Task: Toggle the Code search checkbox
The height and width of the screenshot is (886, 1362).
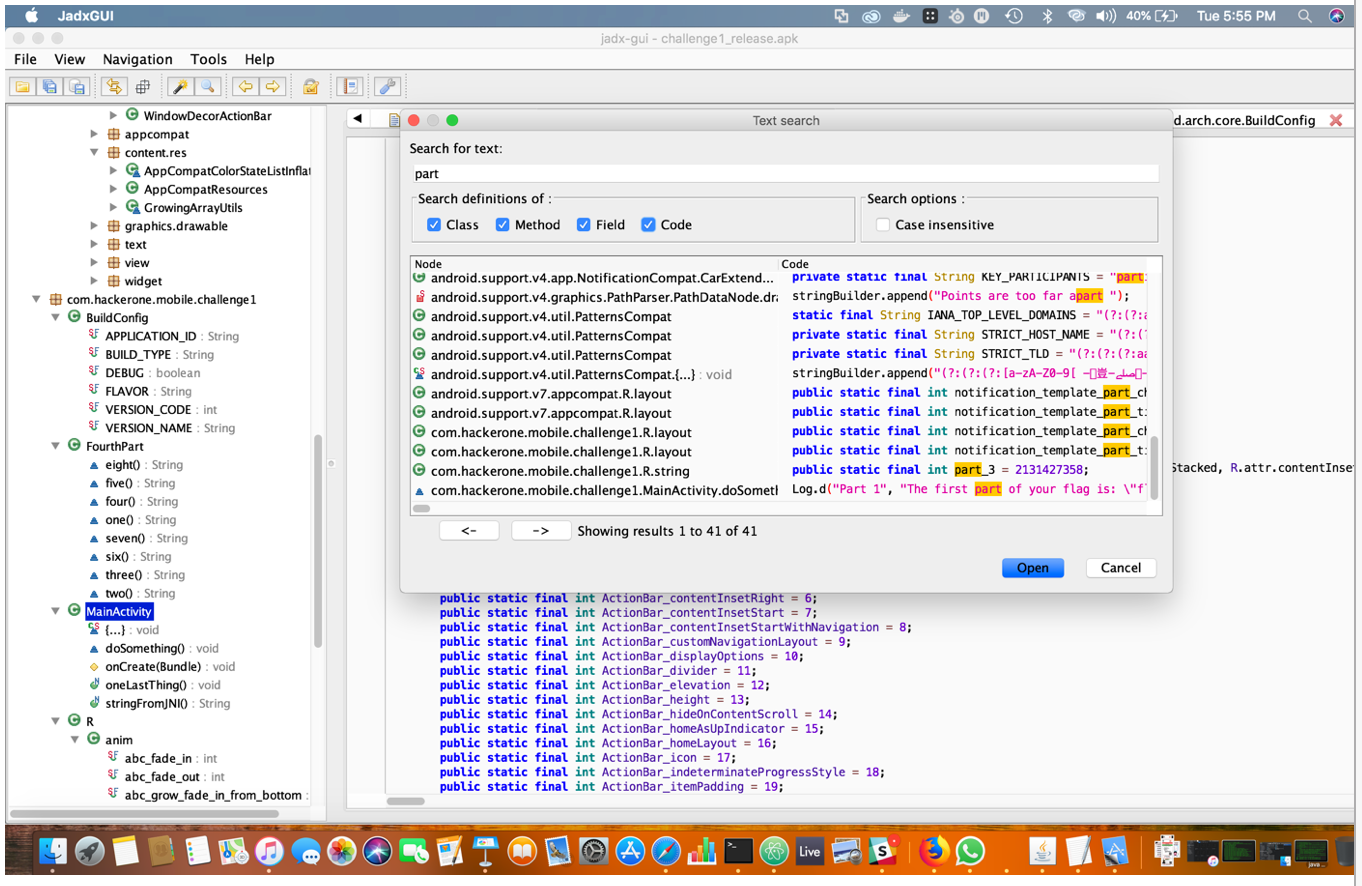Action: [648, 225]
